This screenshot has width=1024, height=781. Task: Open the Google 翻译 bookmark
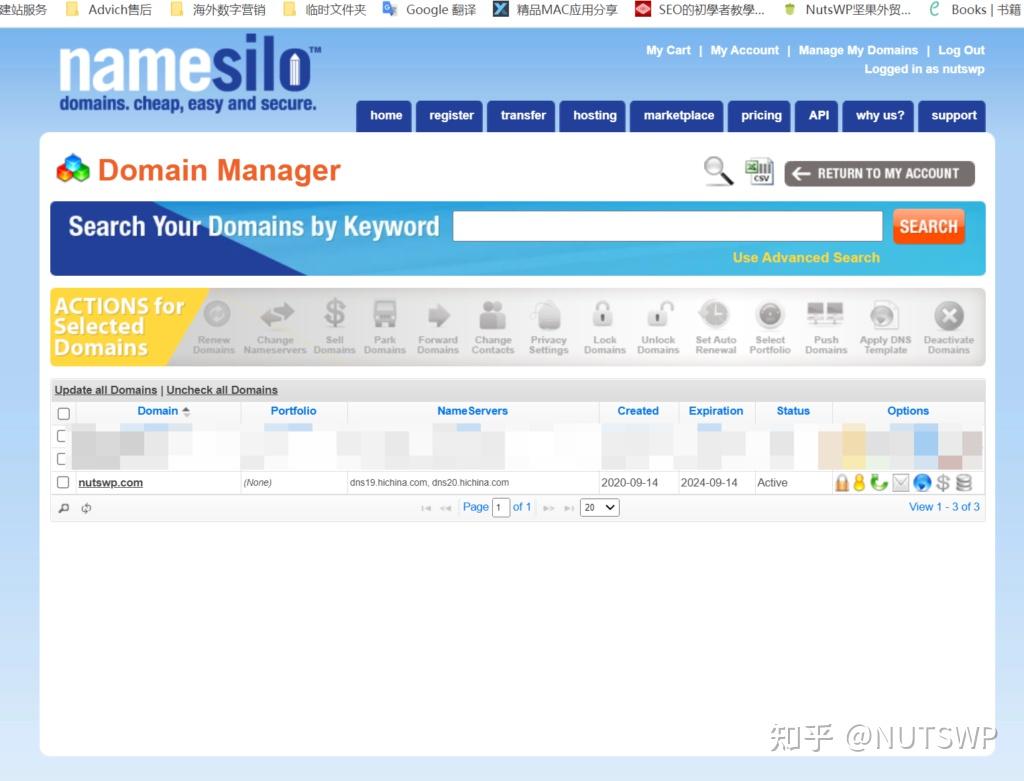[429, 10]
